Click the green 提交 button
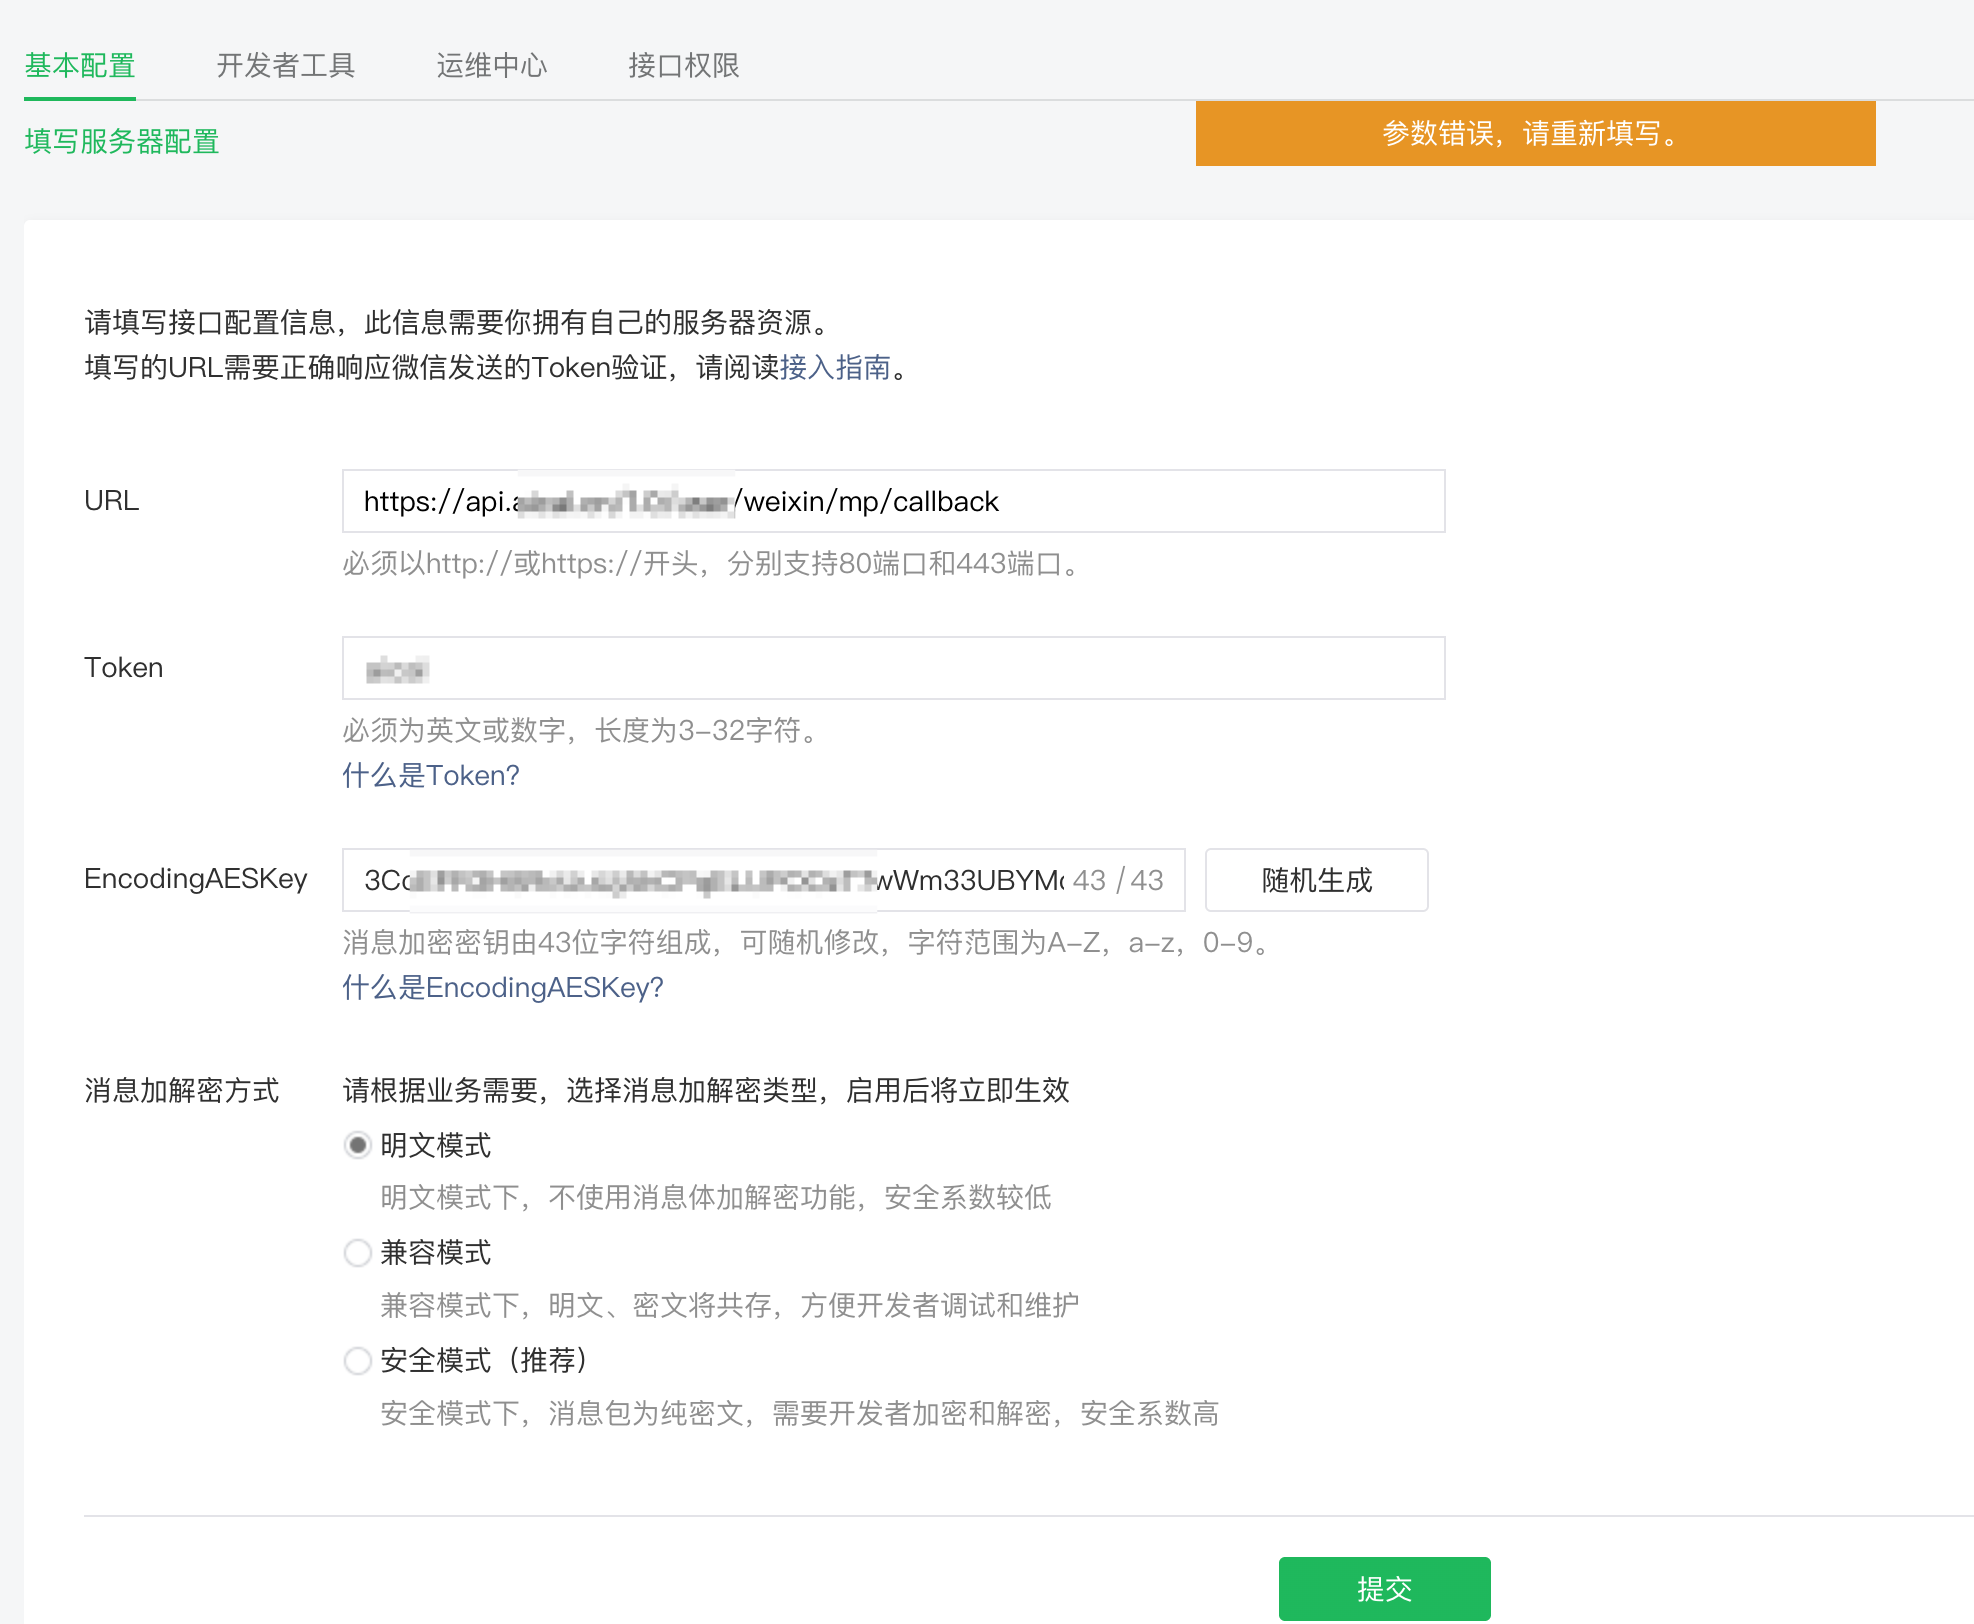 (1384, 1588)
